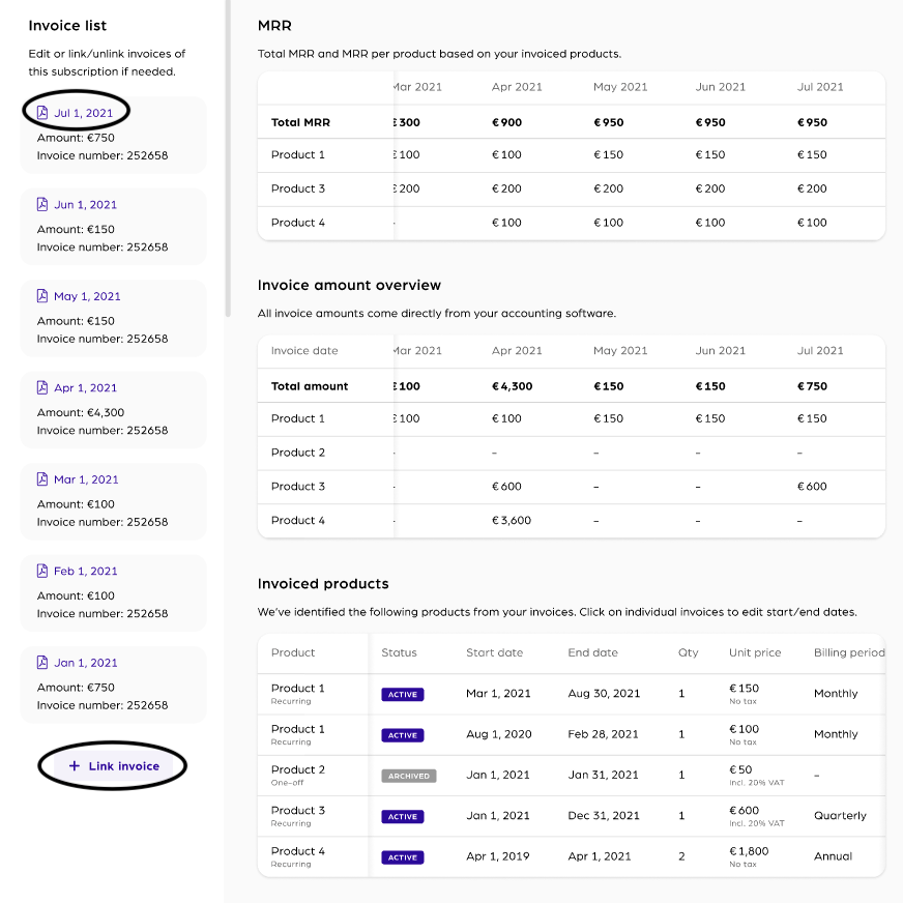
Task: Select Amount €4,300 in invoice list
Action: 81,412
